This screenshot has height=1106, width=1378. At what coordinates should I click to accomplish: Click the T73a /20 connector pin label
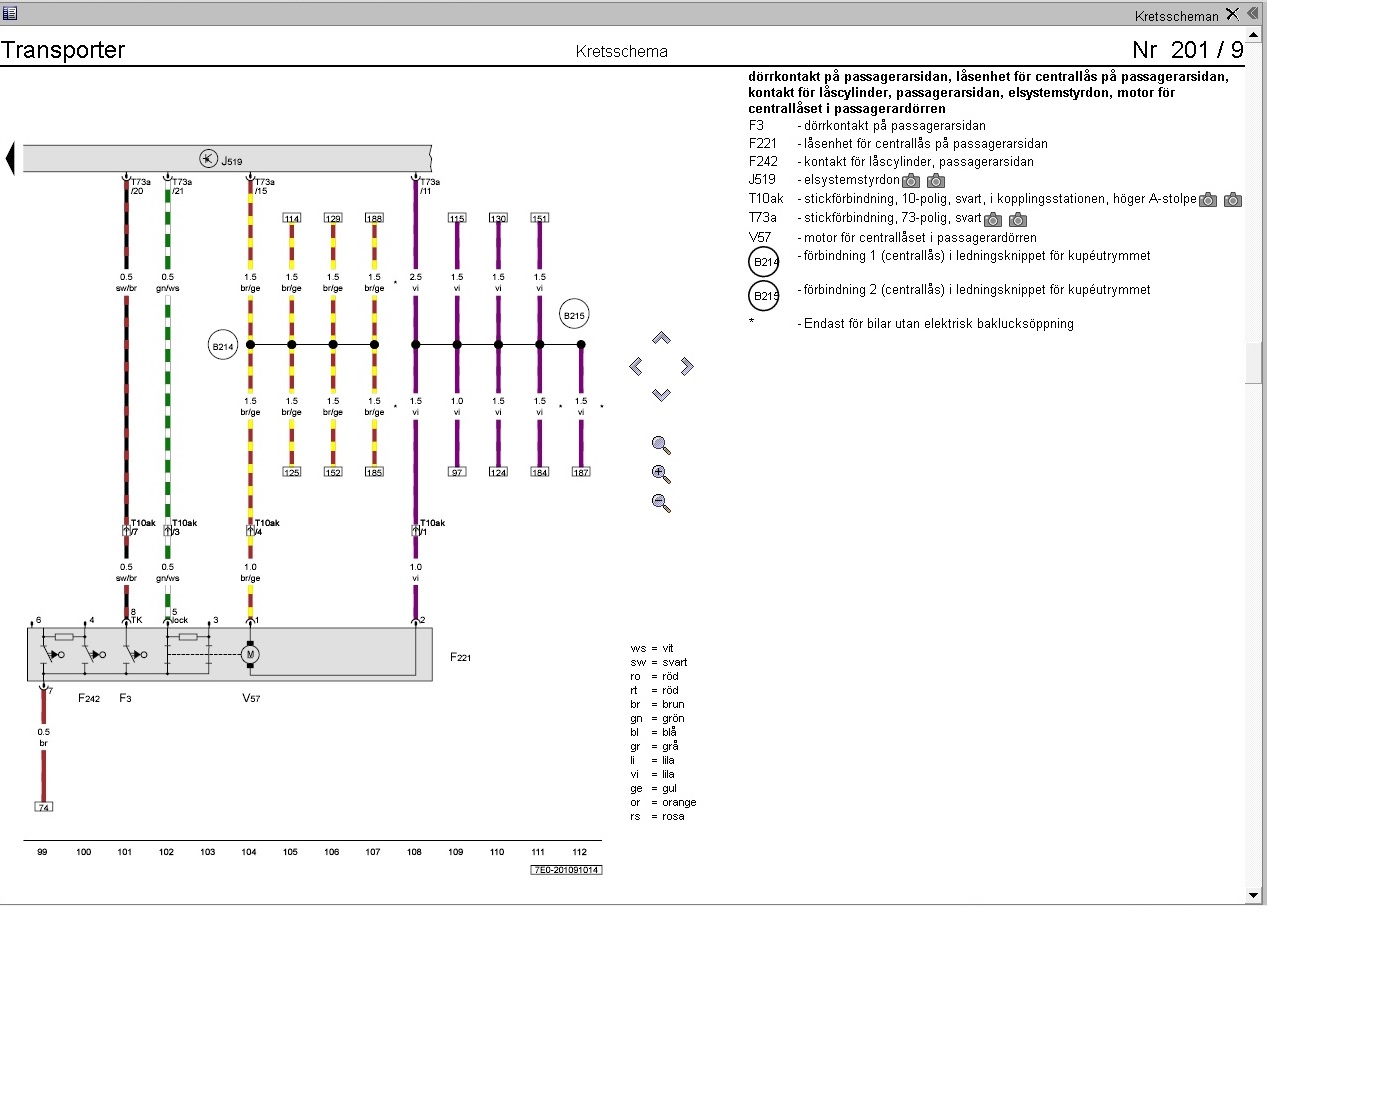pyautogui.click(x=140, y=186)
